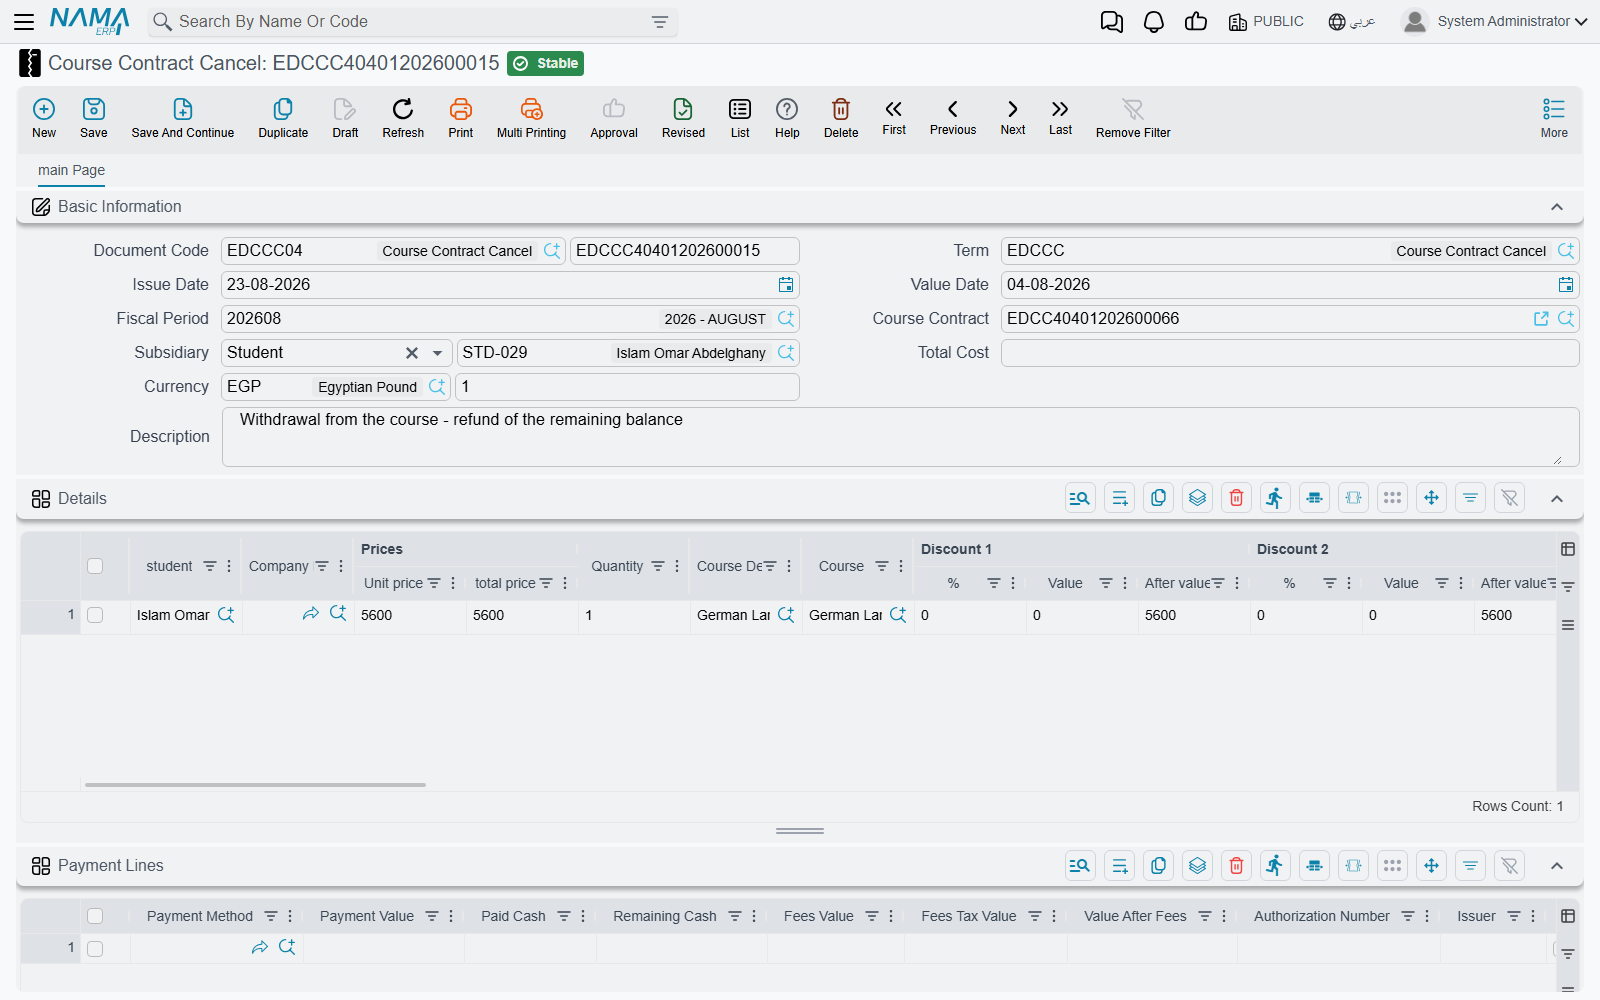1600x1000 pixels.
Task: Add a new line in Payment Lines
Action: [1120, 866]
